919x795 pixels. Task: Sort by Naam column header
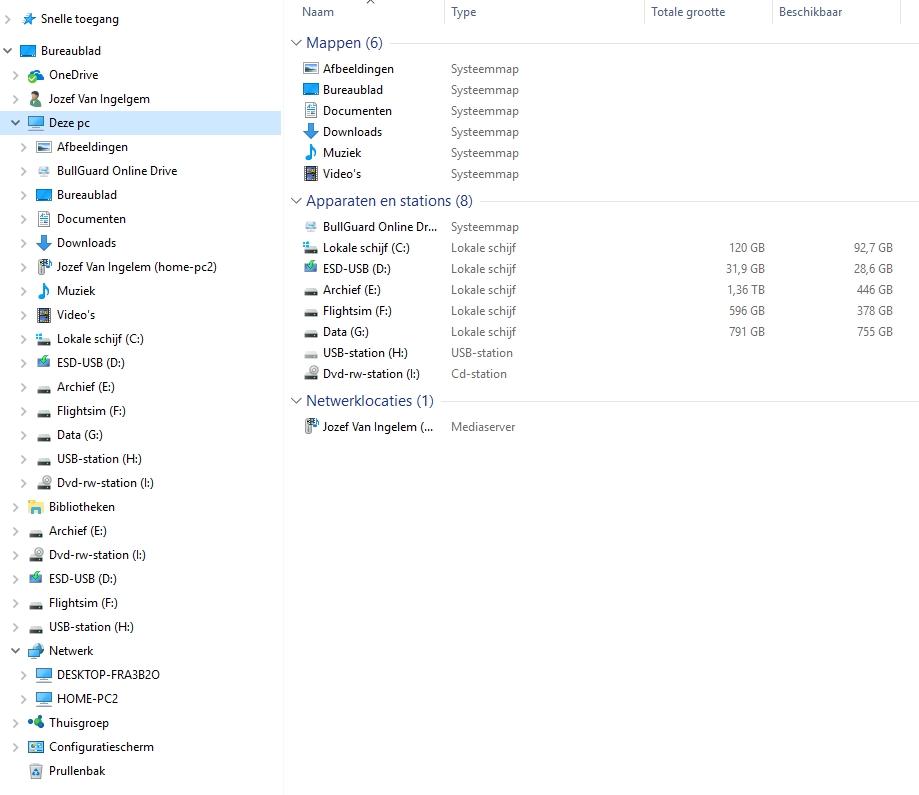[x=318, y=12]
